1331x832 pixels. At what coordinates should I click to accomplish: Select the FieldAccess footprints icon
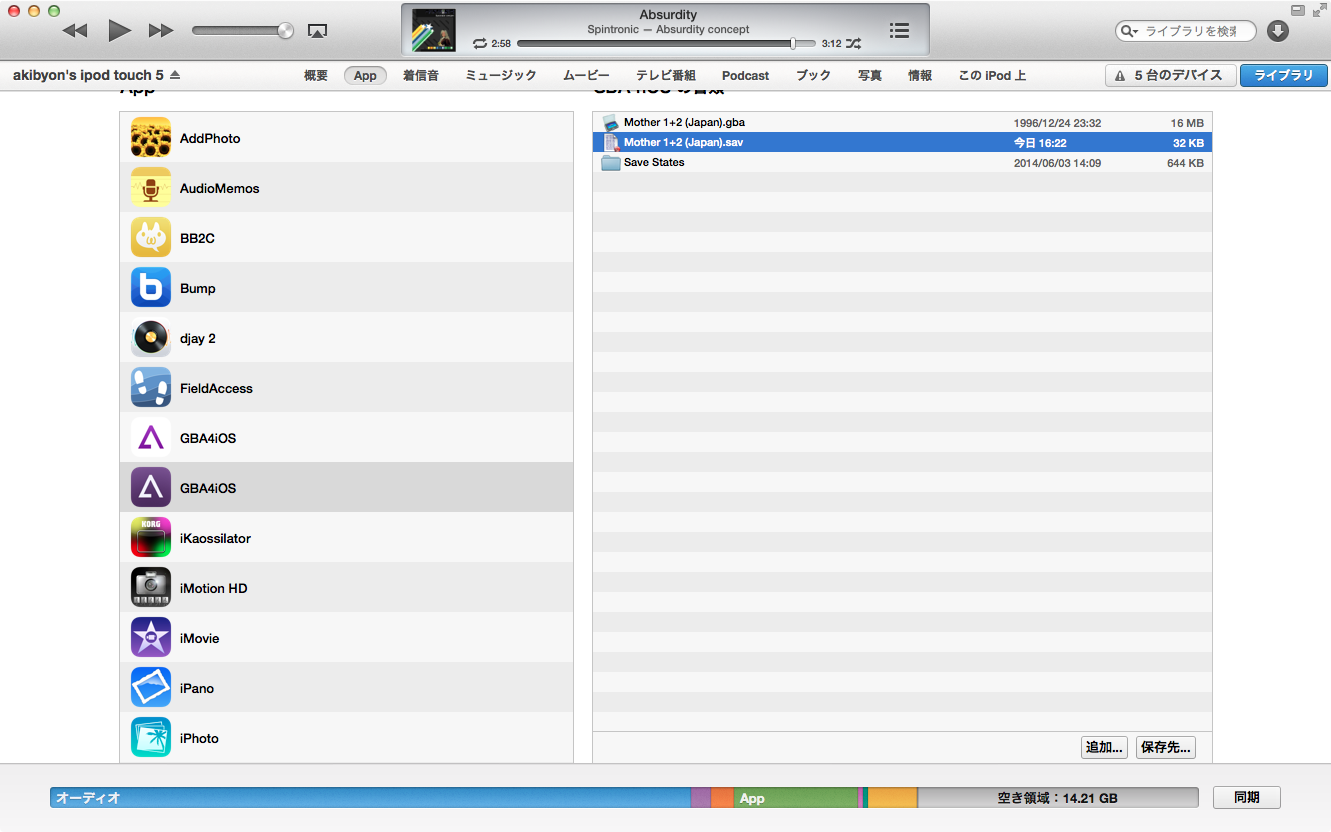click(151, 388)
